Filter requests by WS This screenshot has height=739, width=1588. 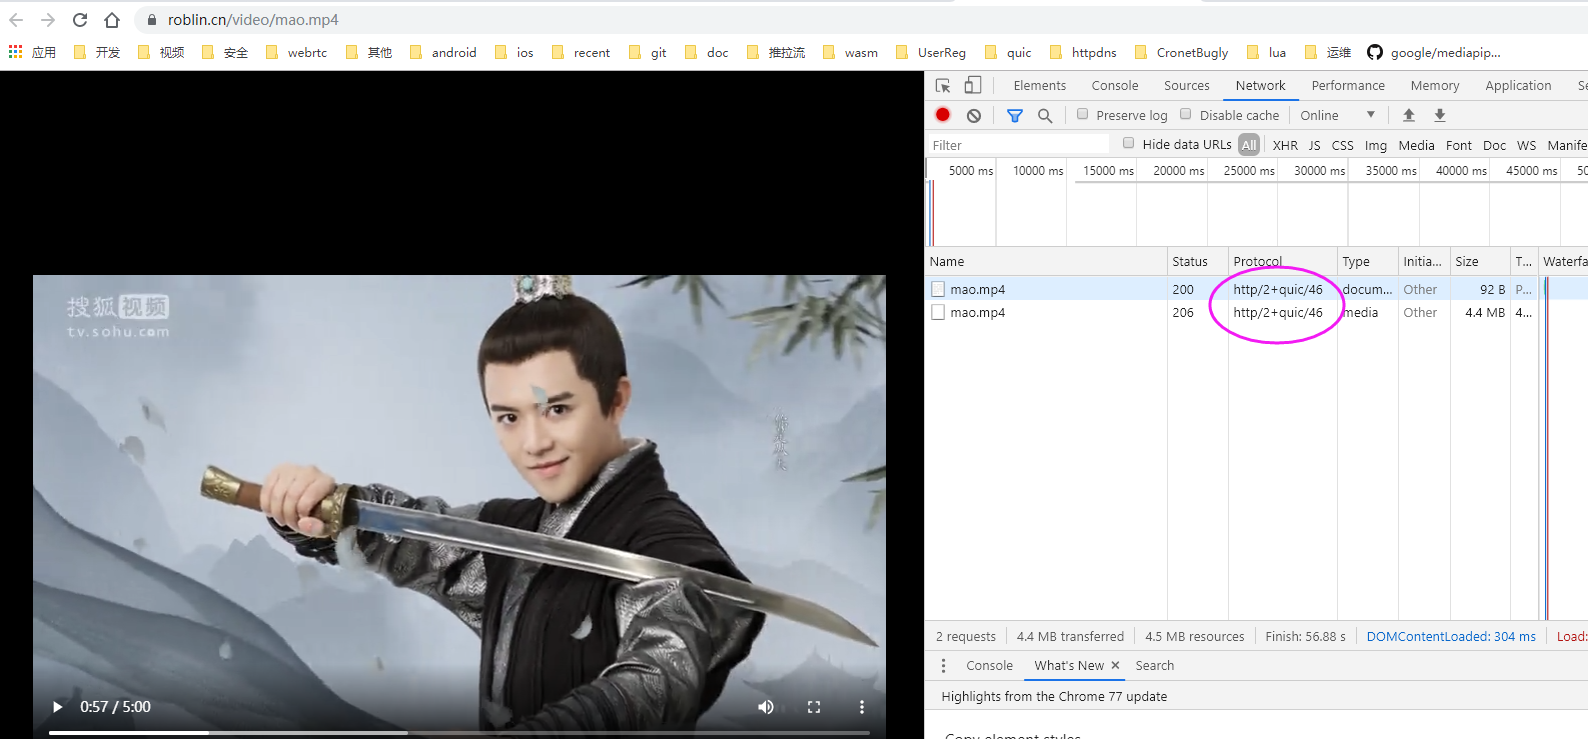[1526, 145]
